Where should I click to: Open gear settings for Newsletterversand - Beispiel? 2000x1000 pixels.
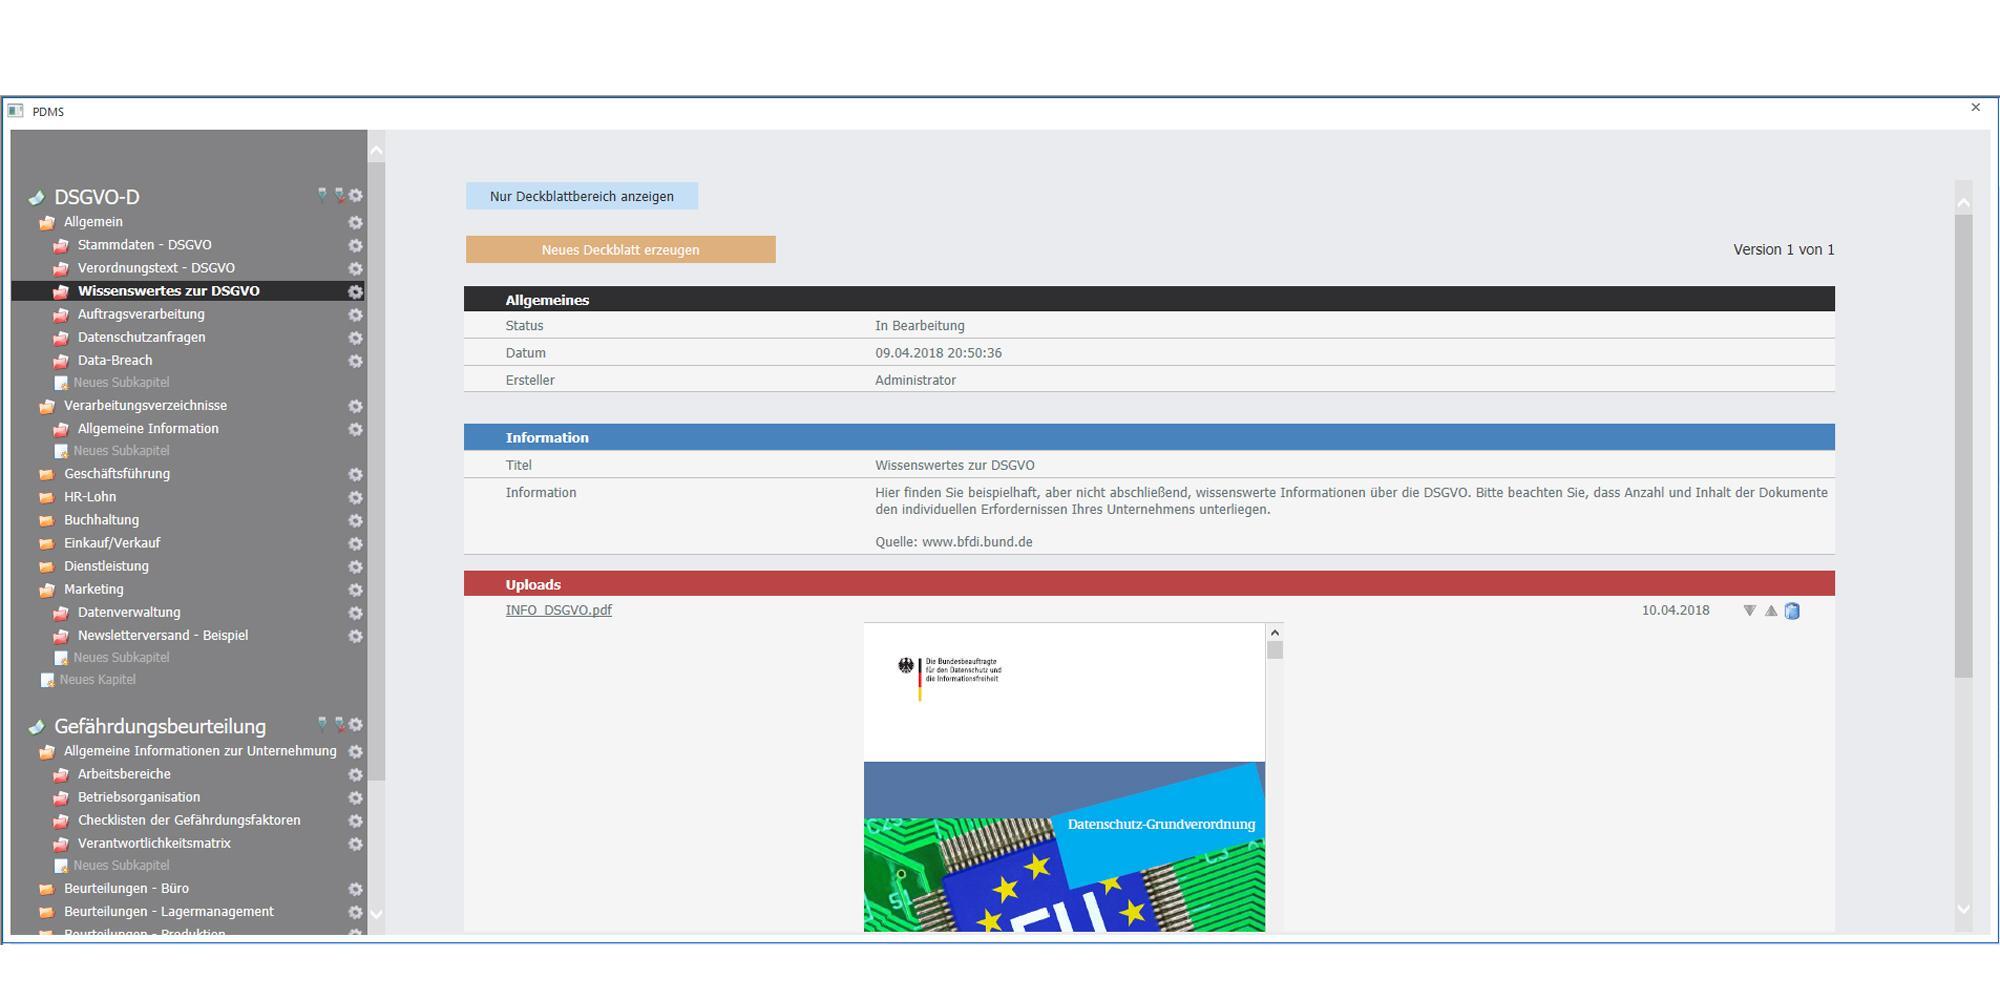[x=355, y=635]
